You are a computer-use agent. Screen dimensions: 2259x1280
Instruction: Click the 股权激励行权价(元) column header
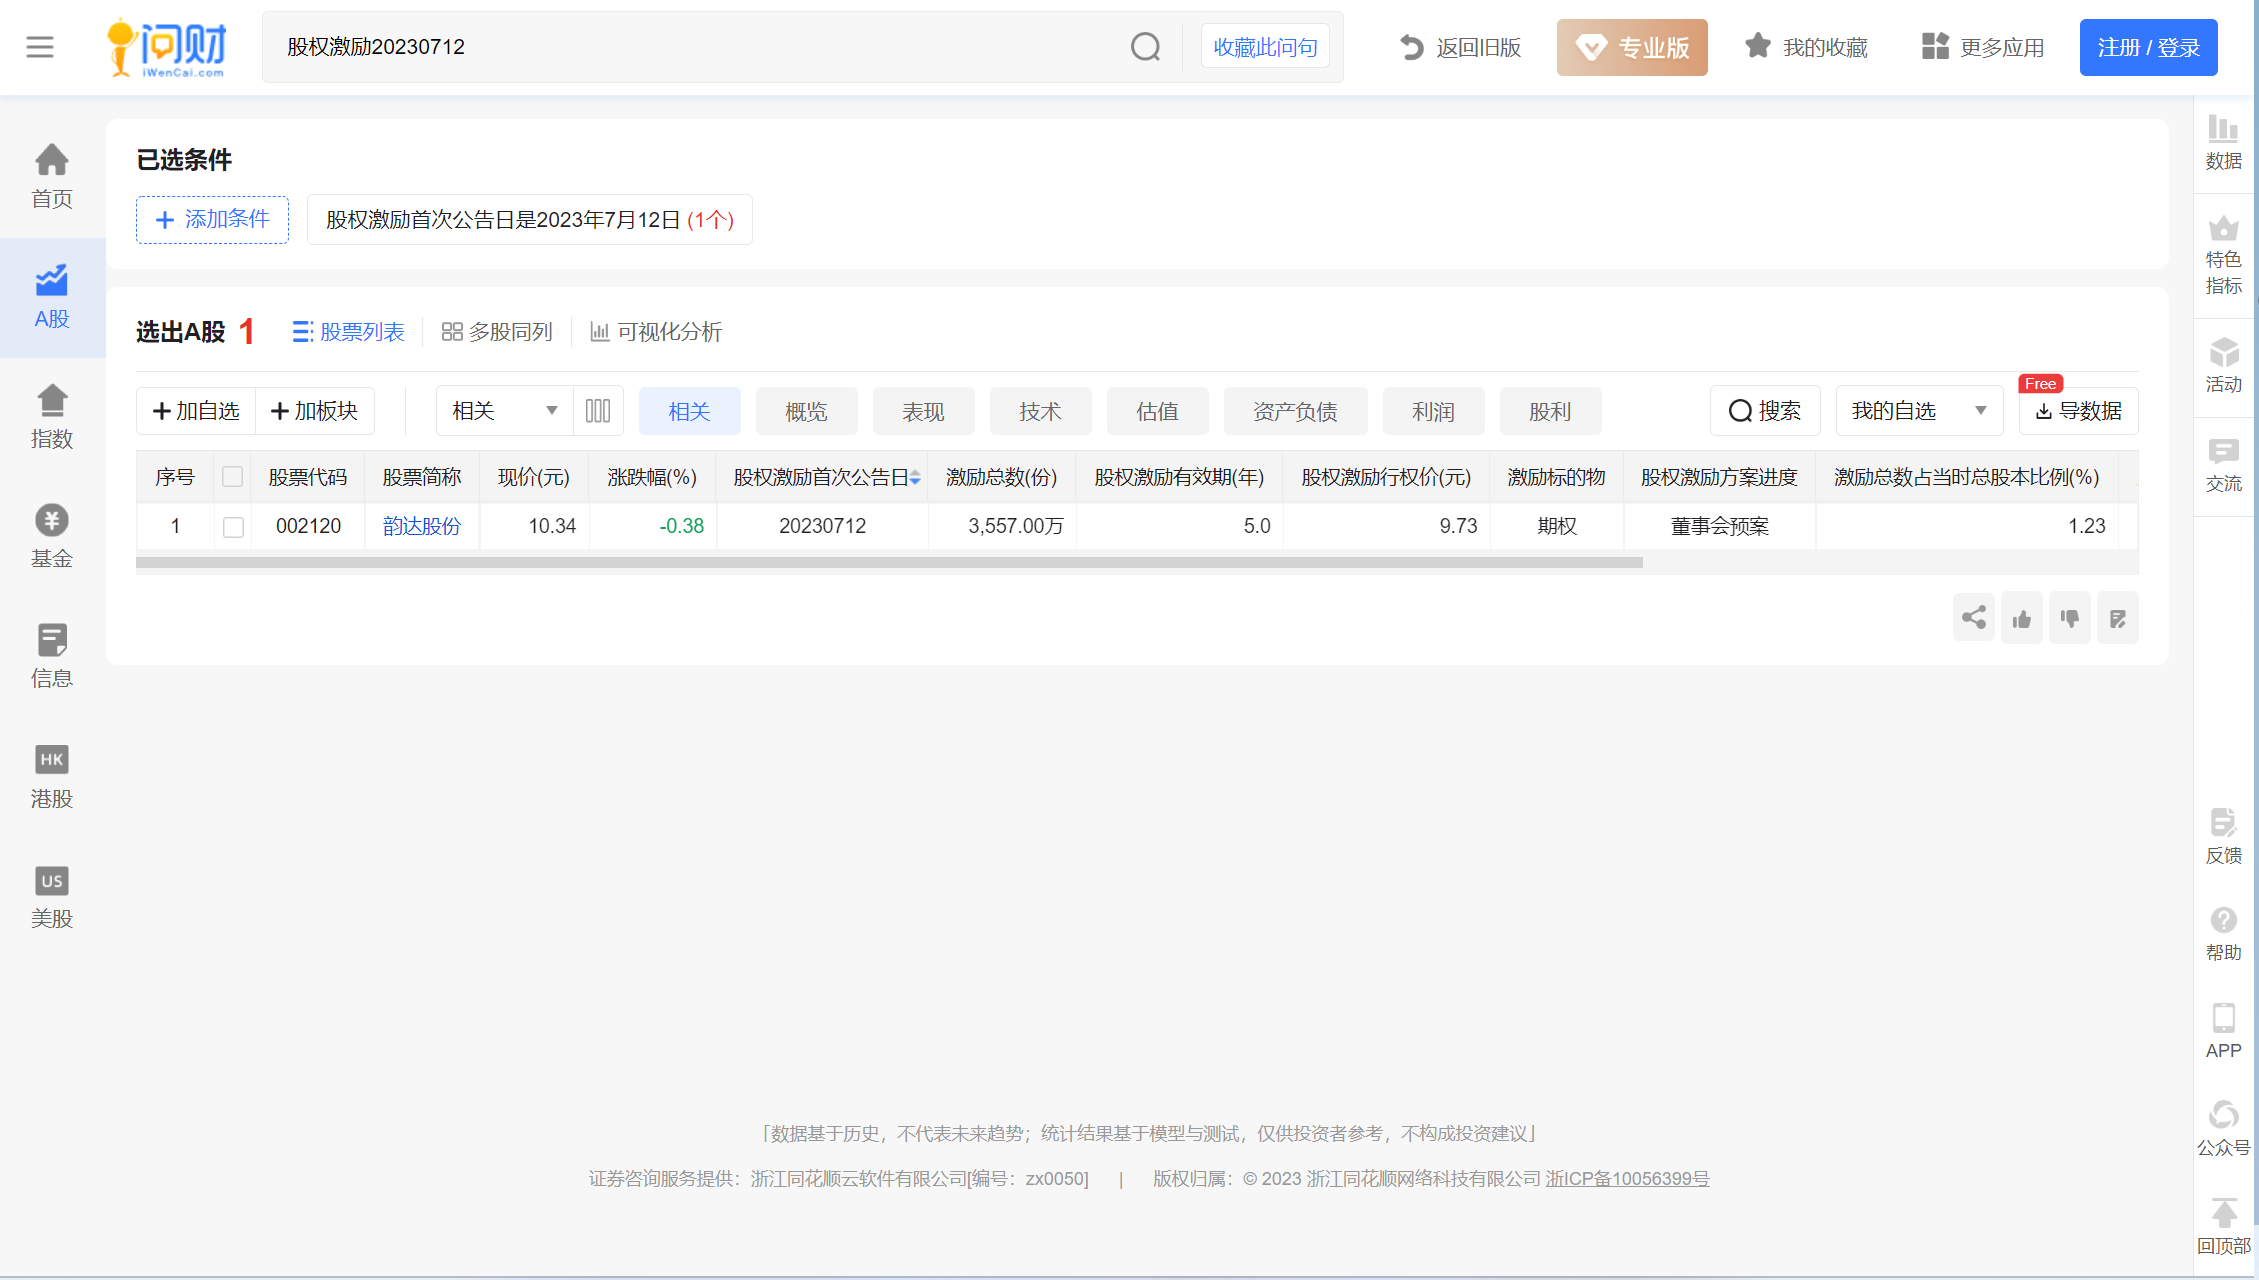(1386, 477)
